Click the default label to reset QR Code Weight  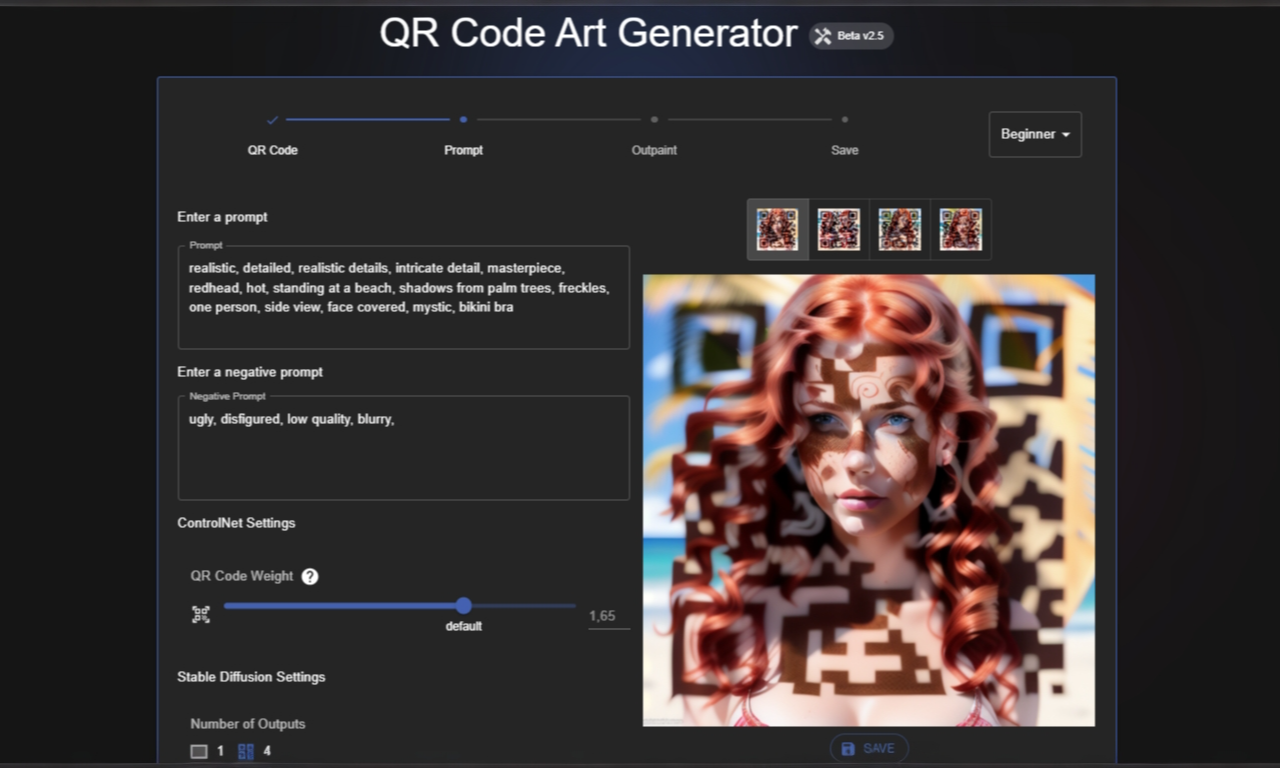[x=463, y=627]
